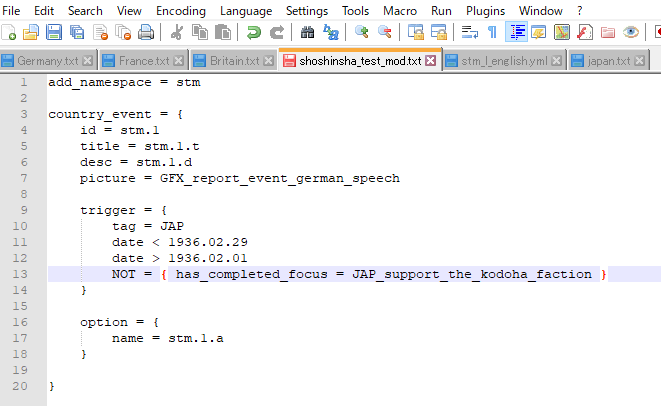Image resolution: width=661 pixels, height=406 pixels.
Task: Open the Search menu
Action: coord(85,11)
